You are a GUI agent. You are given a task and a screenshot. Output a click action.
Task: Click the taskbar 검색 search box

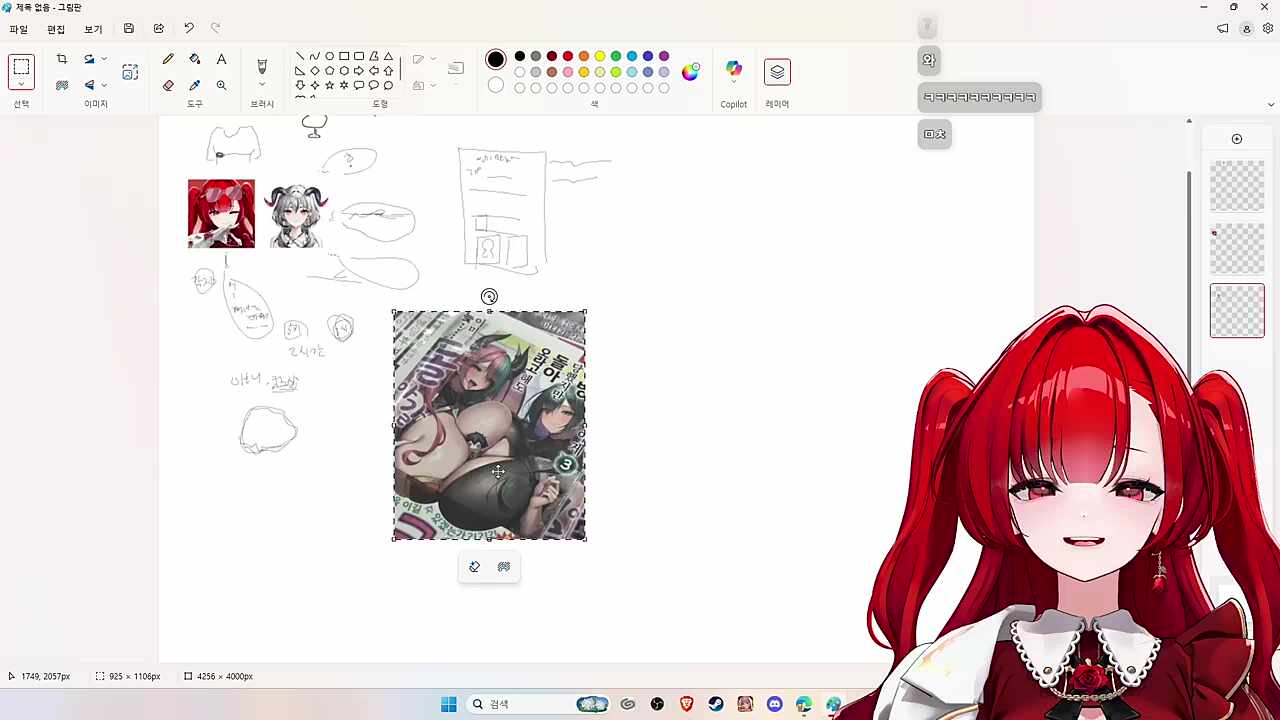click(x=540, y=704)
